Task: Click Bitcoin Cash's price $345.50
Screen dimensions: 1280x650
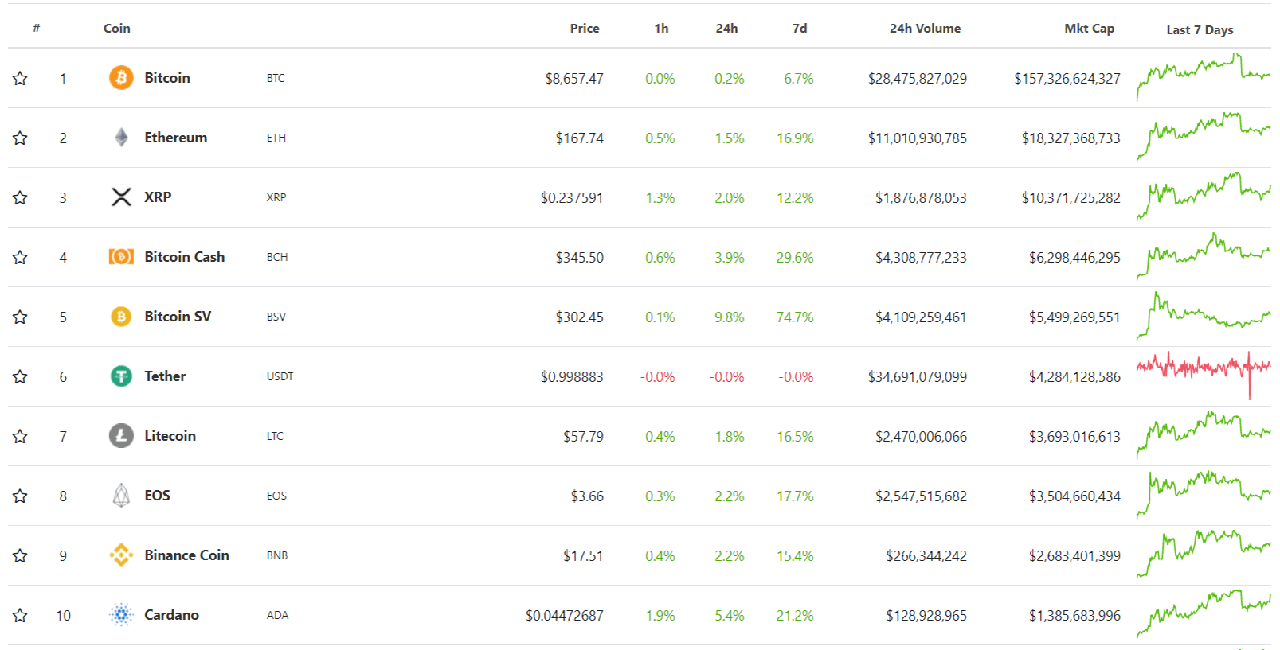Action: (x=580, y=257)
